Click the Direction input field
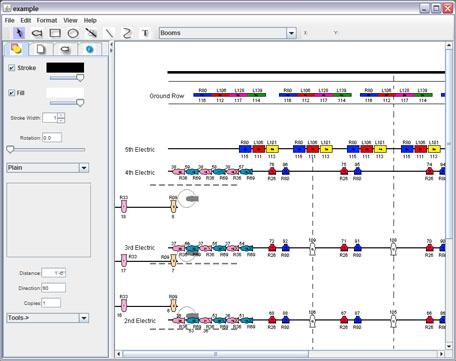 [53, 288]
